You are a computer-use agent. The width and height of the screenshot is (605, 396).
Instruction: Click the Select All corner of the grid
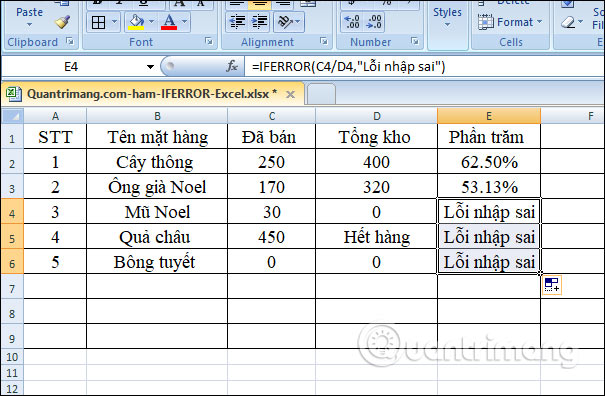[x=12, y=116]
